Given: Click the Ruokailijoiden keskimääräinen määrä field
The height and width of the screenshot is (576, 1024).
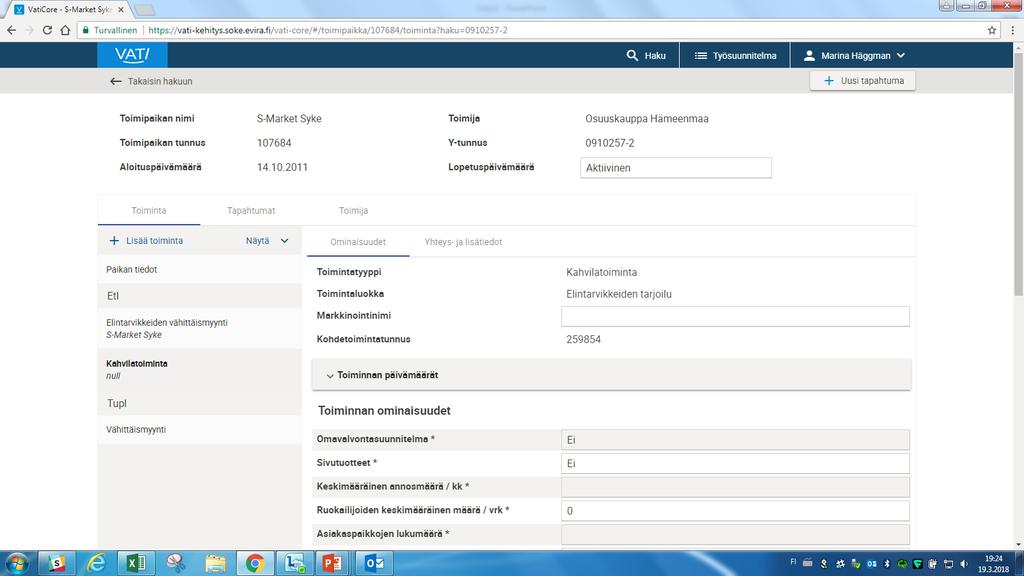Looking at the screenshot, I should click(x=735, y=511).
